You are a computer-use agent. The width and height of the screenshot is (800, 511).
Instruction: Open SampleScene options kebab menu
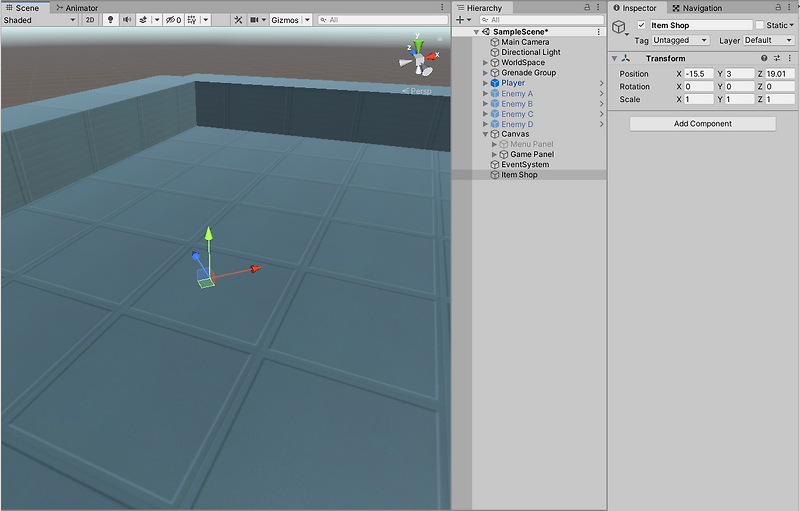click(598, 32)
